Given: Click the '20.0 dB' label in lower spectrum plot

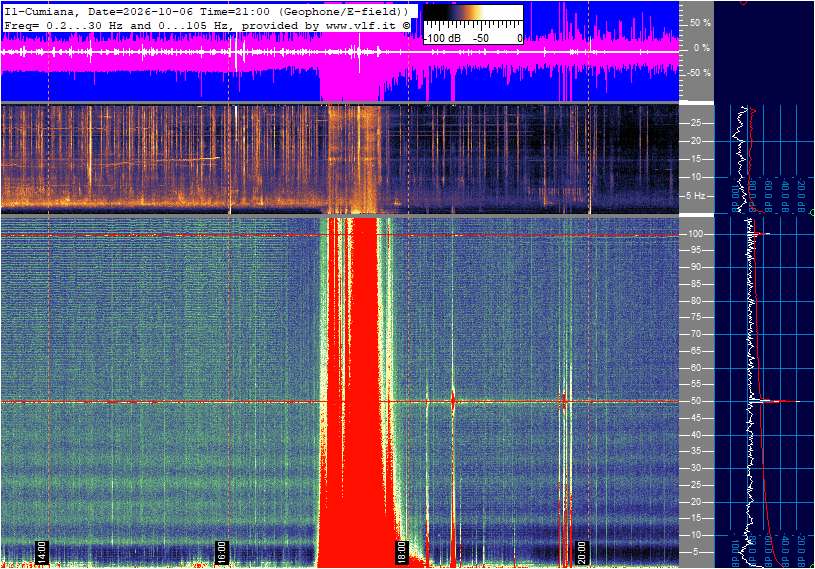Looking at the screenshot, I should 801,551.
